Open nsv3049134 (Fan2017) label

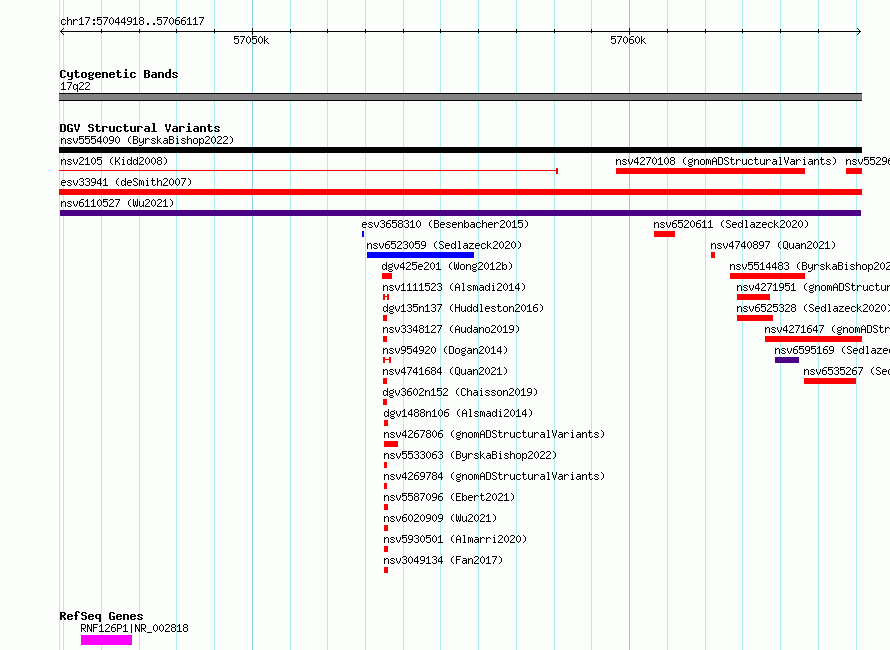click(443, 560)
